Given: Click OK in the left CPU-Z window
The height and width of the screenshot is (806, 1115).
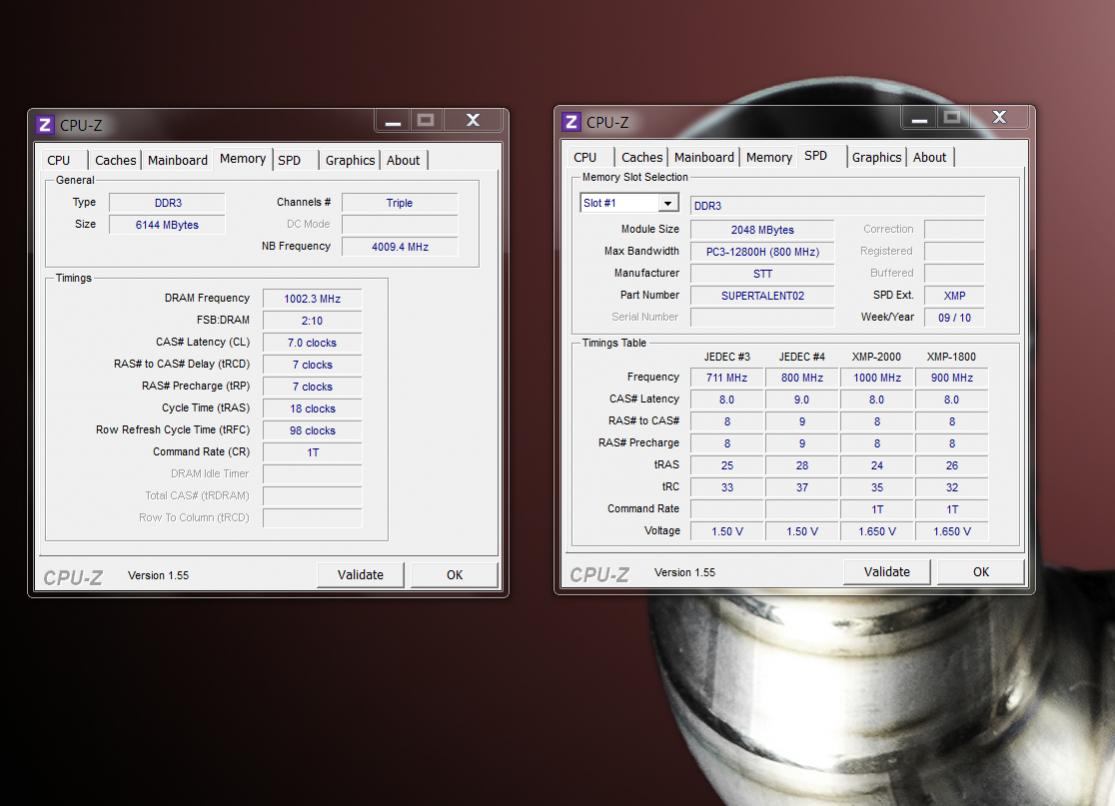Looking at the screenshot, I should pos(454,575).
